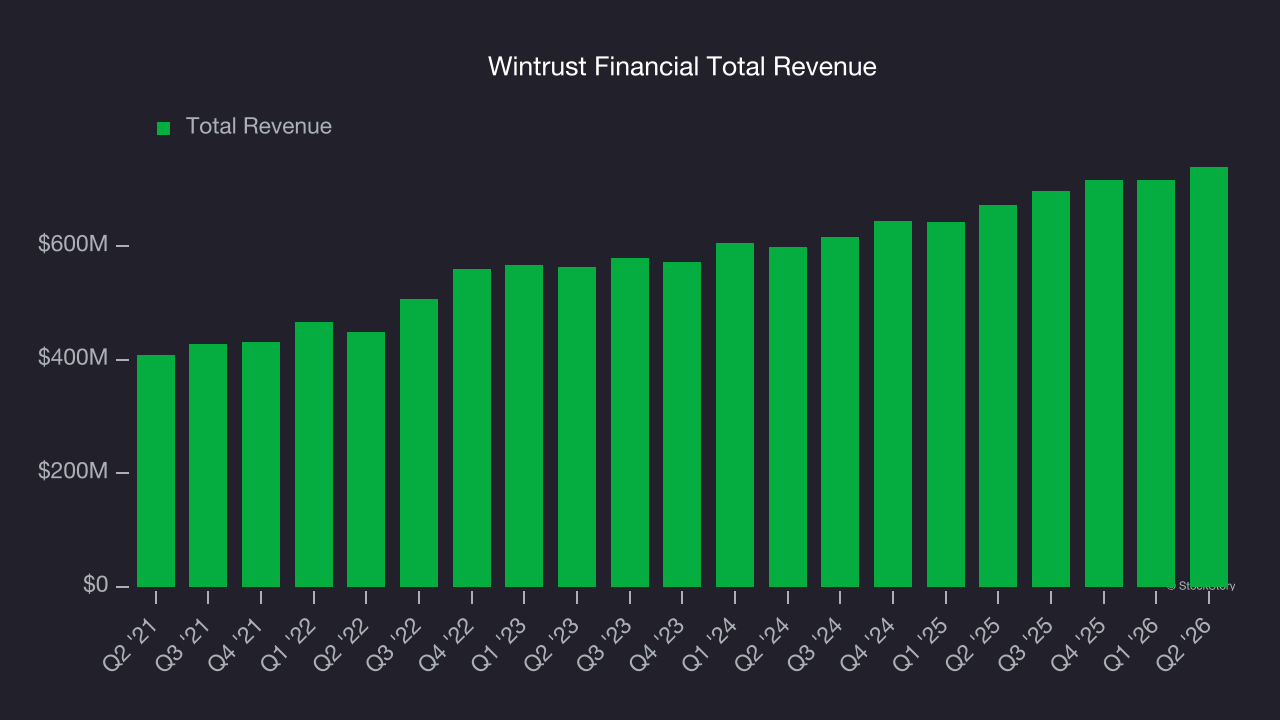Select the Q1 '23 revenue bar

pyautogui.click(x=524, y=426)
